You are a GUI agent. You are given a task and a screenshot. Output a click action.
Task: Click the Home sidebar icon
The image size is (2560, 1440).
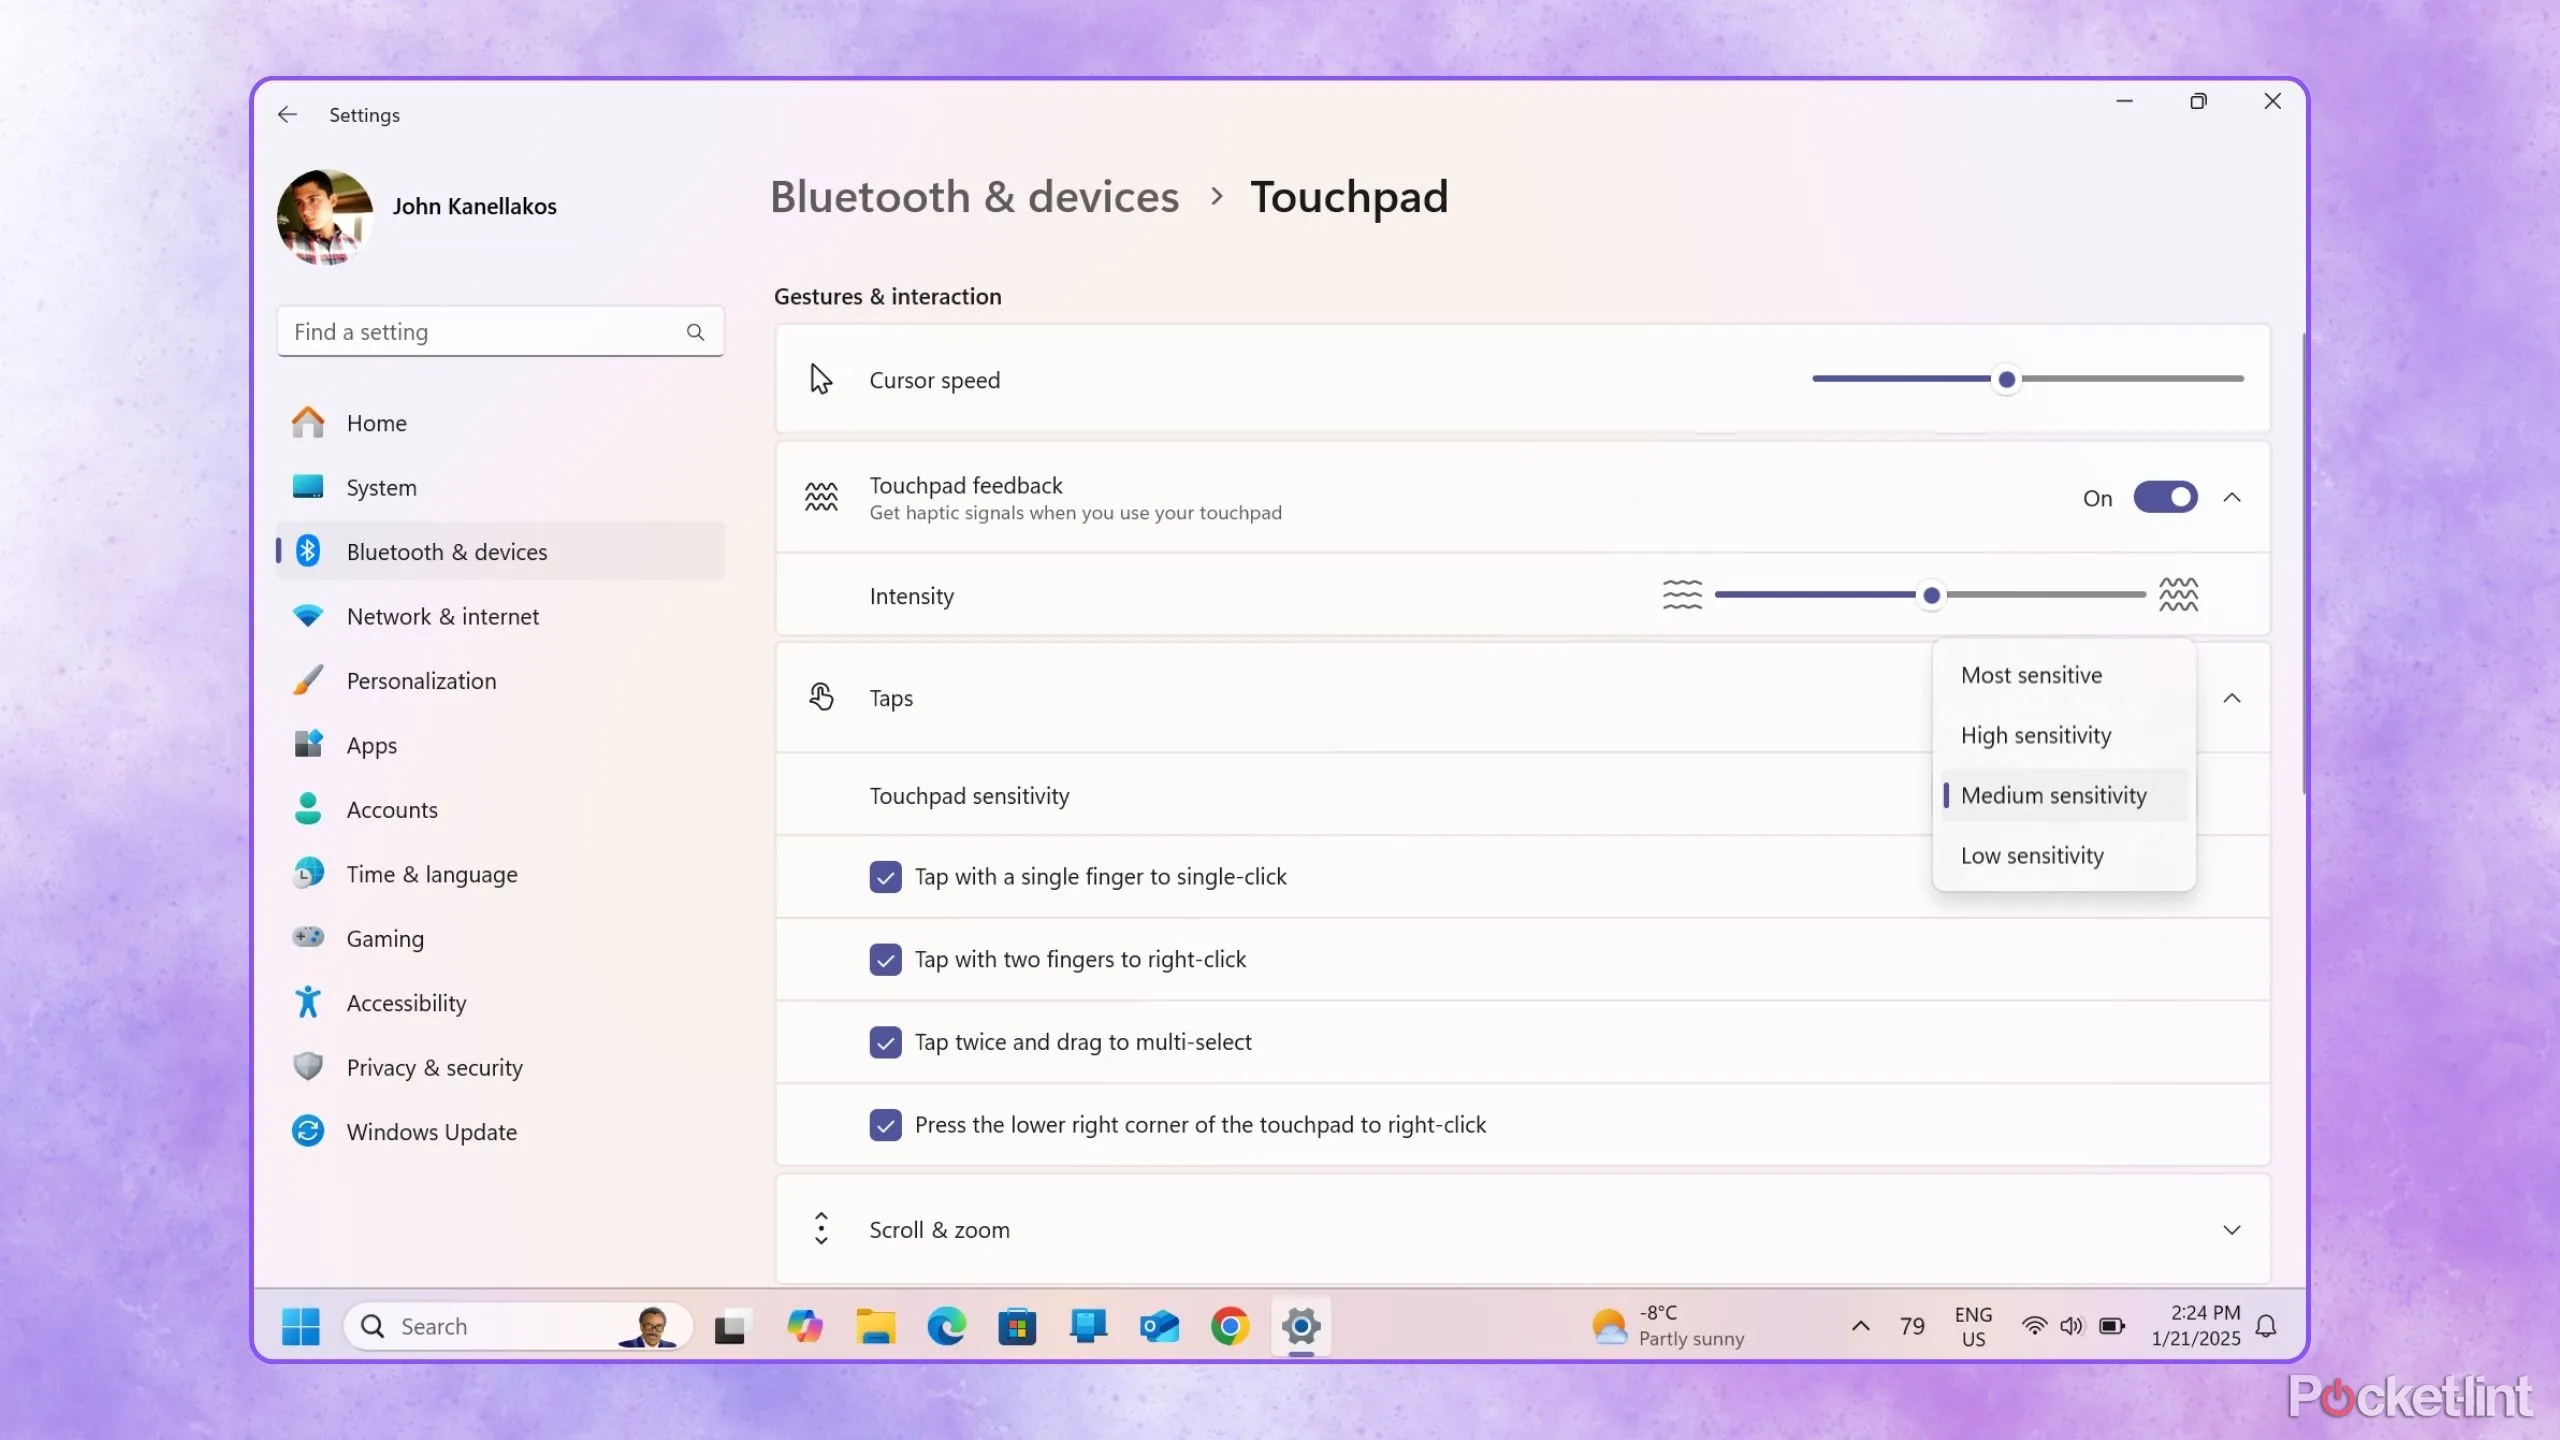(309, 422)
